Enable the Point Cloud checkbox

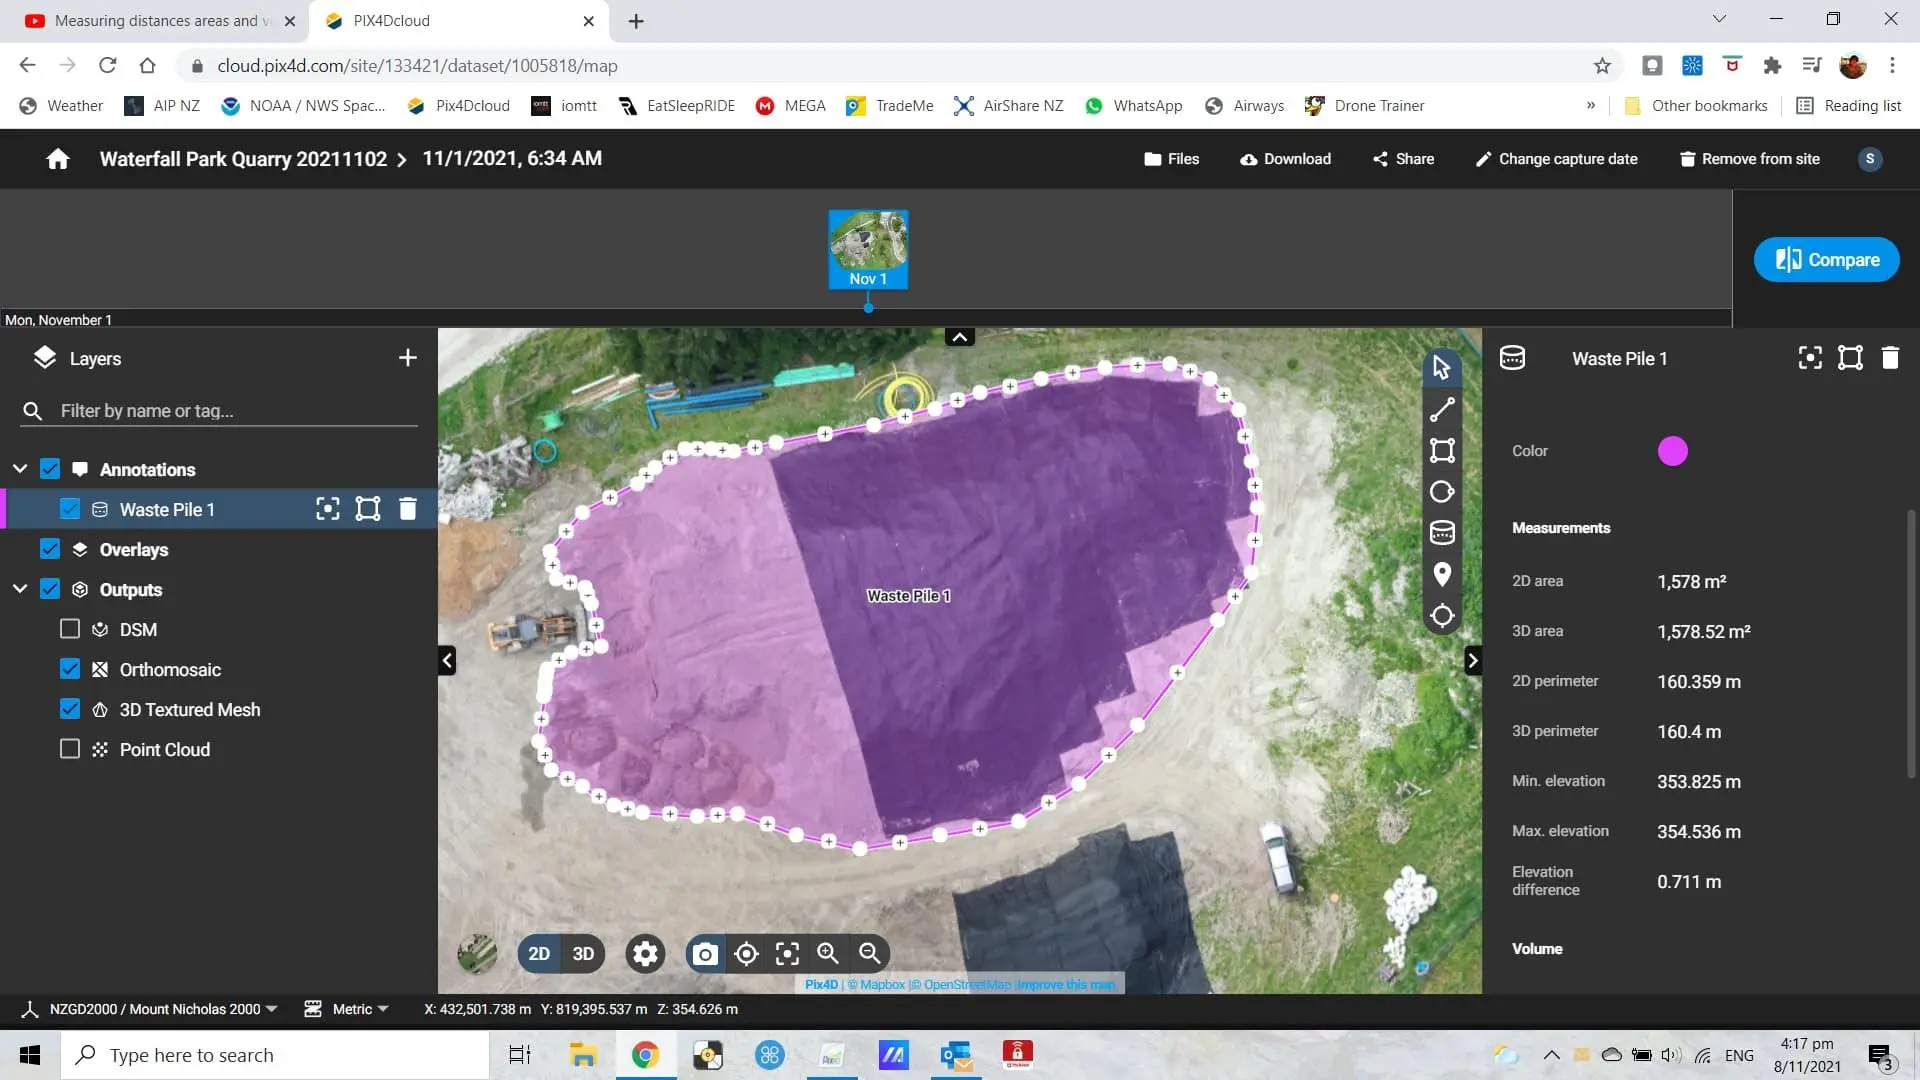[x=70, y=749]
